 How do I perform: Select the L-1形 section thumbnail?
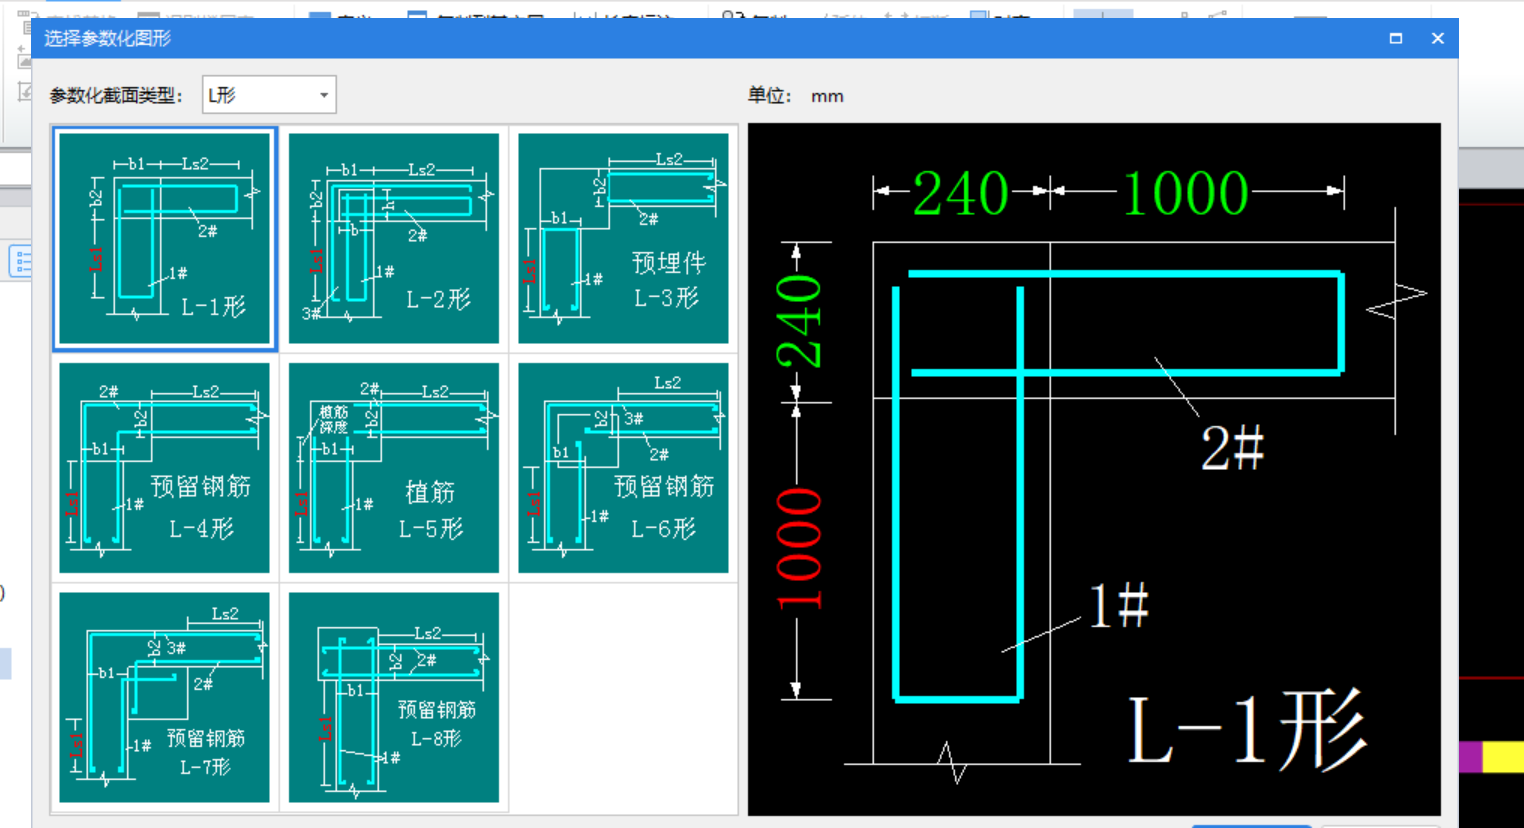pyautogui.click(x=165, y=239)
